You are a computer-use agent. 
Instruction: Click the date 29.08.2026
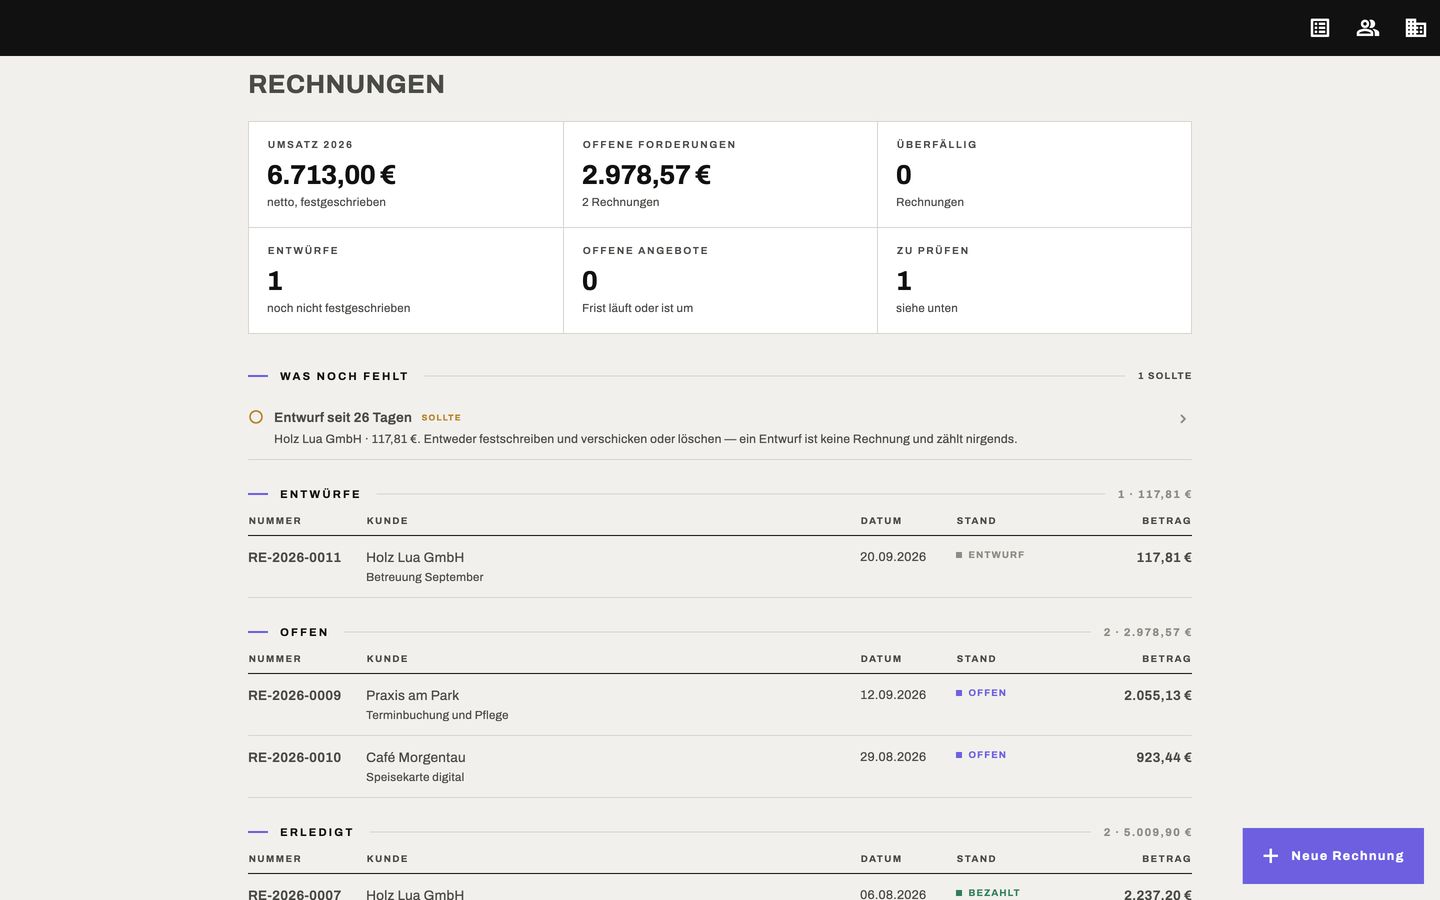[893, 757]
